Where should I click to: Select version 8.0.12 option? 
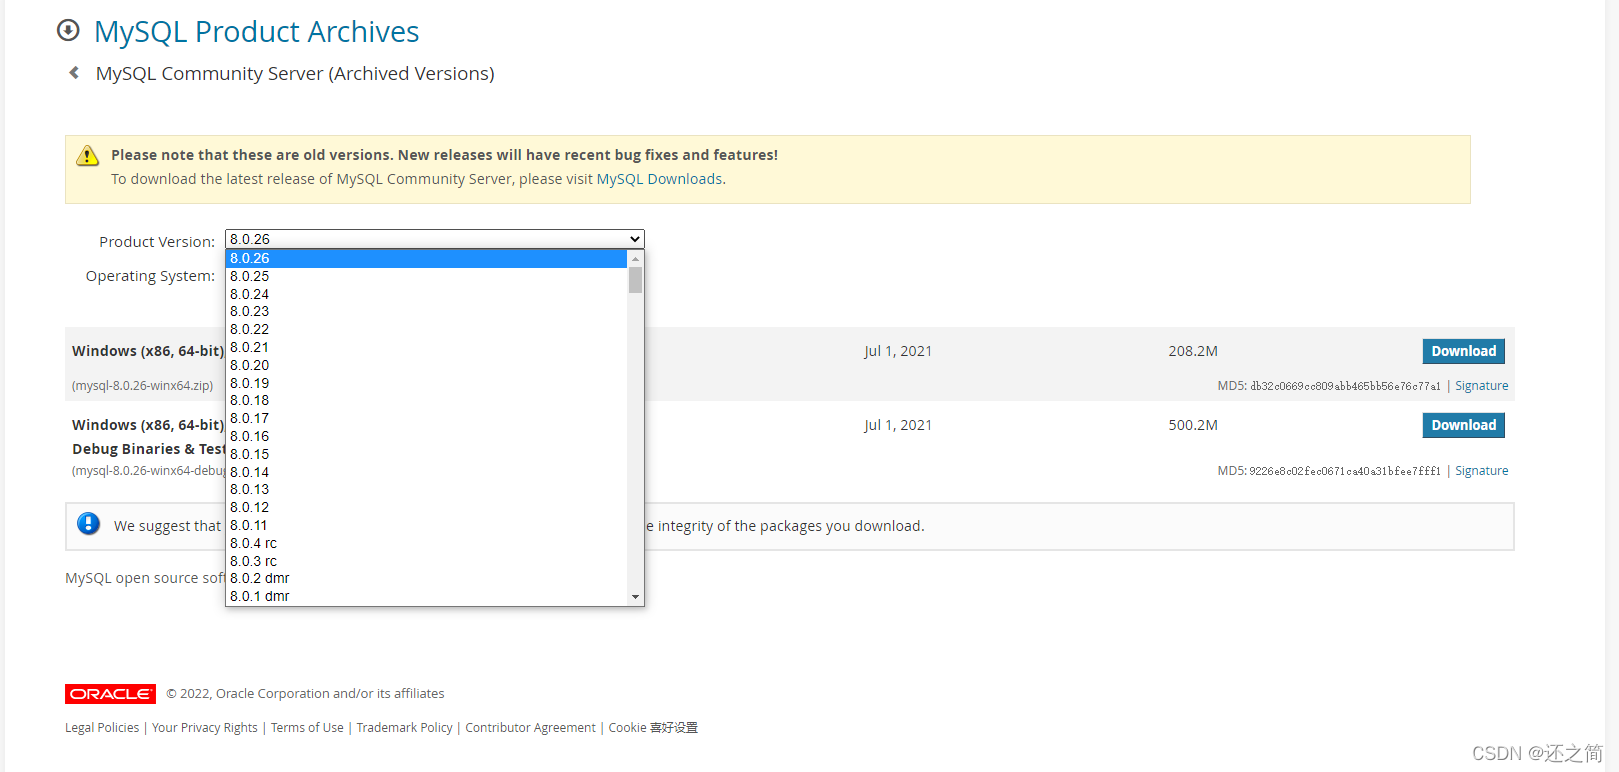coord(427,507)
